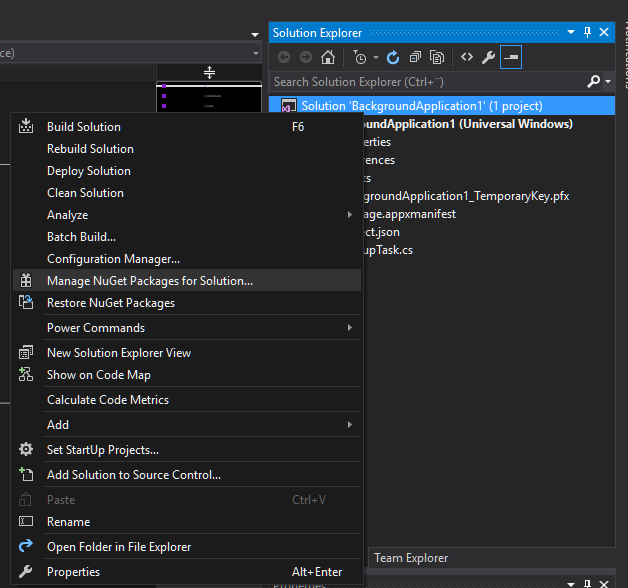Open the navigation bar combo box dropdown
The height and width of the screenshot is (588, 628).
[256, 53]
